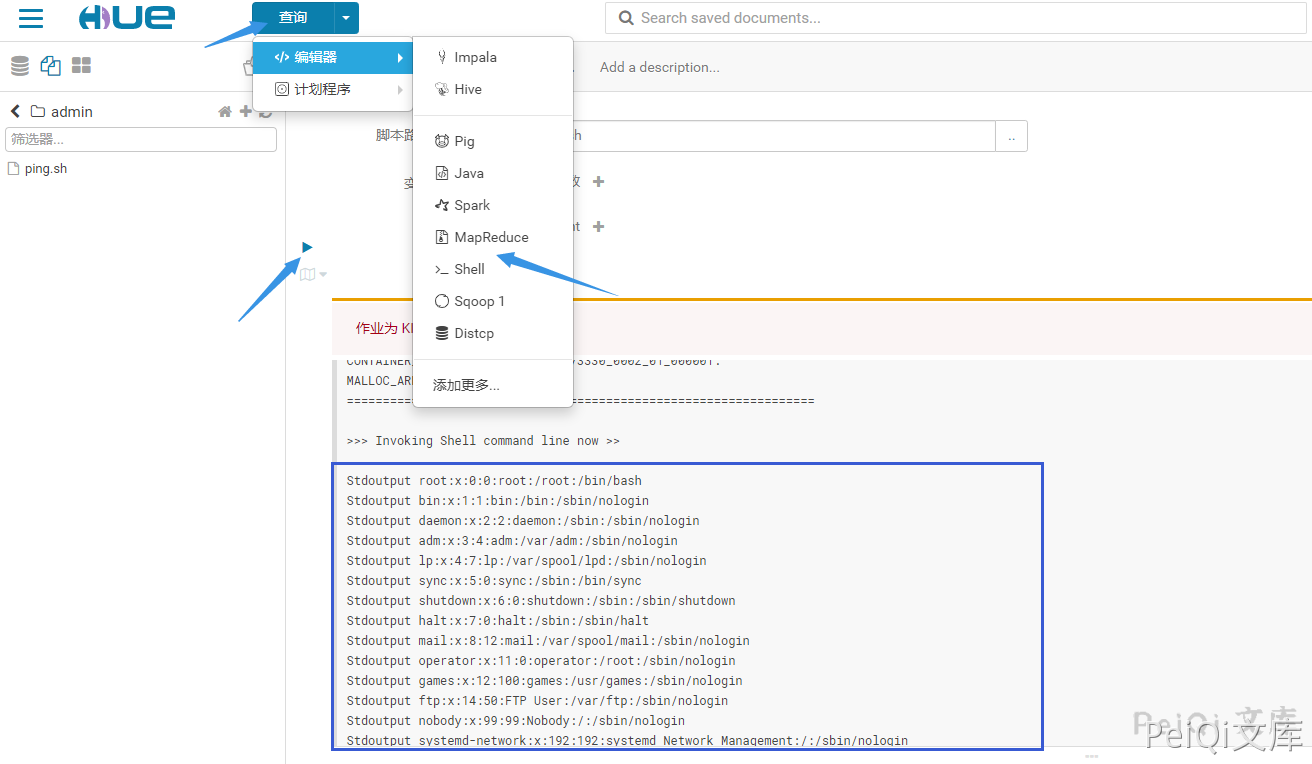Open the map icon dropdown under play
The height and width of the screenshot is (764, 1312).
(313, 274)
